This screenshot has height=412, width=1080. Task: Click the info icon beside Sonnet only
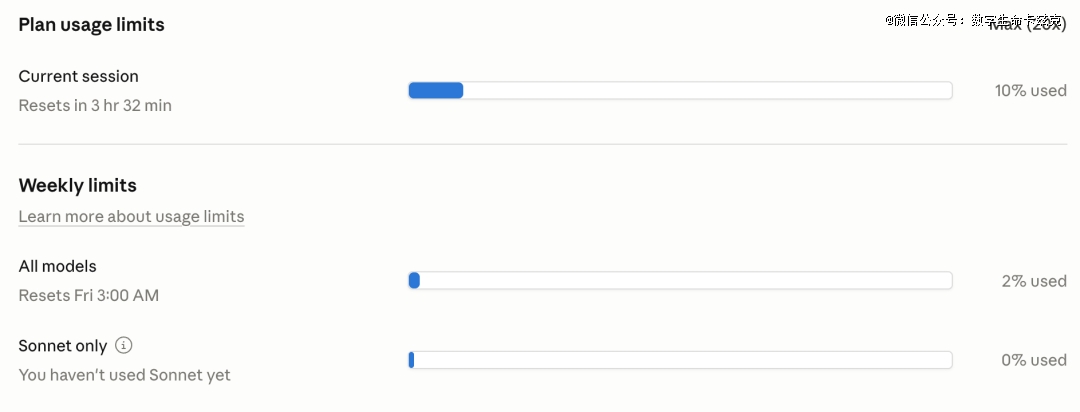(123, 345)
